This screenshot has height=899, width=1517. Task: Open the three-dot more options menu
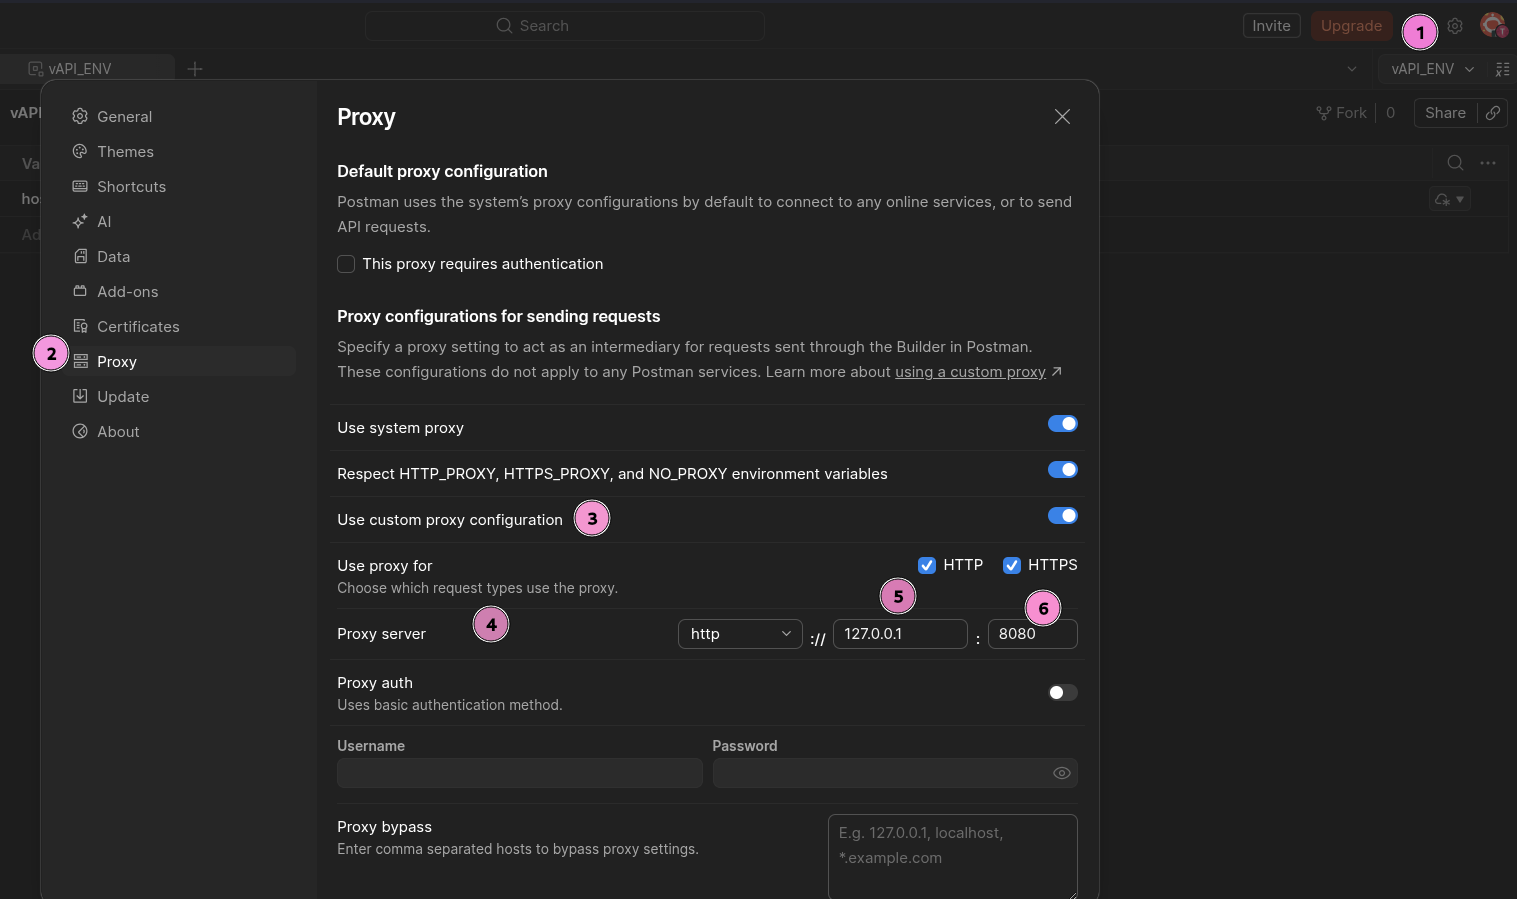pyautogui.click(x=1488, y=163)
